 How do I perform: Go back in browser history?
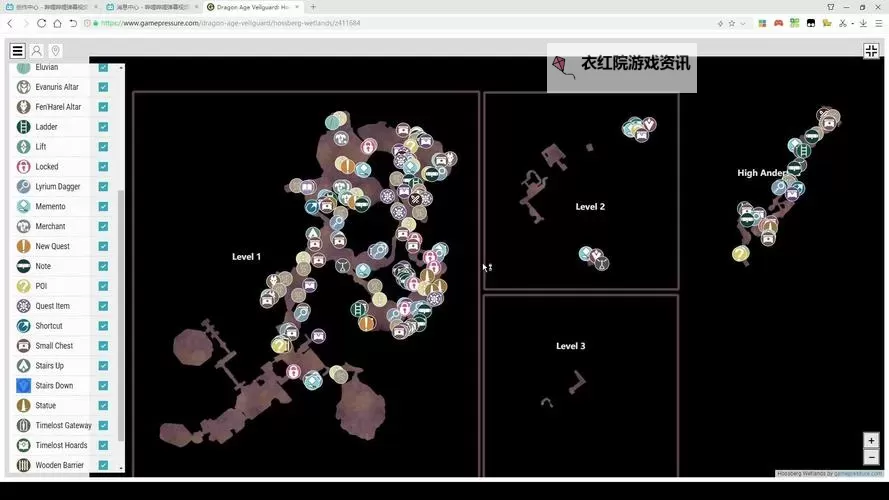click(x=10, y=23)
